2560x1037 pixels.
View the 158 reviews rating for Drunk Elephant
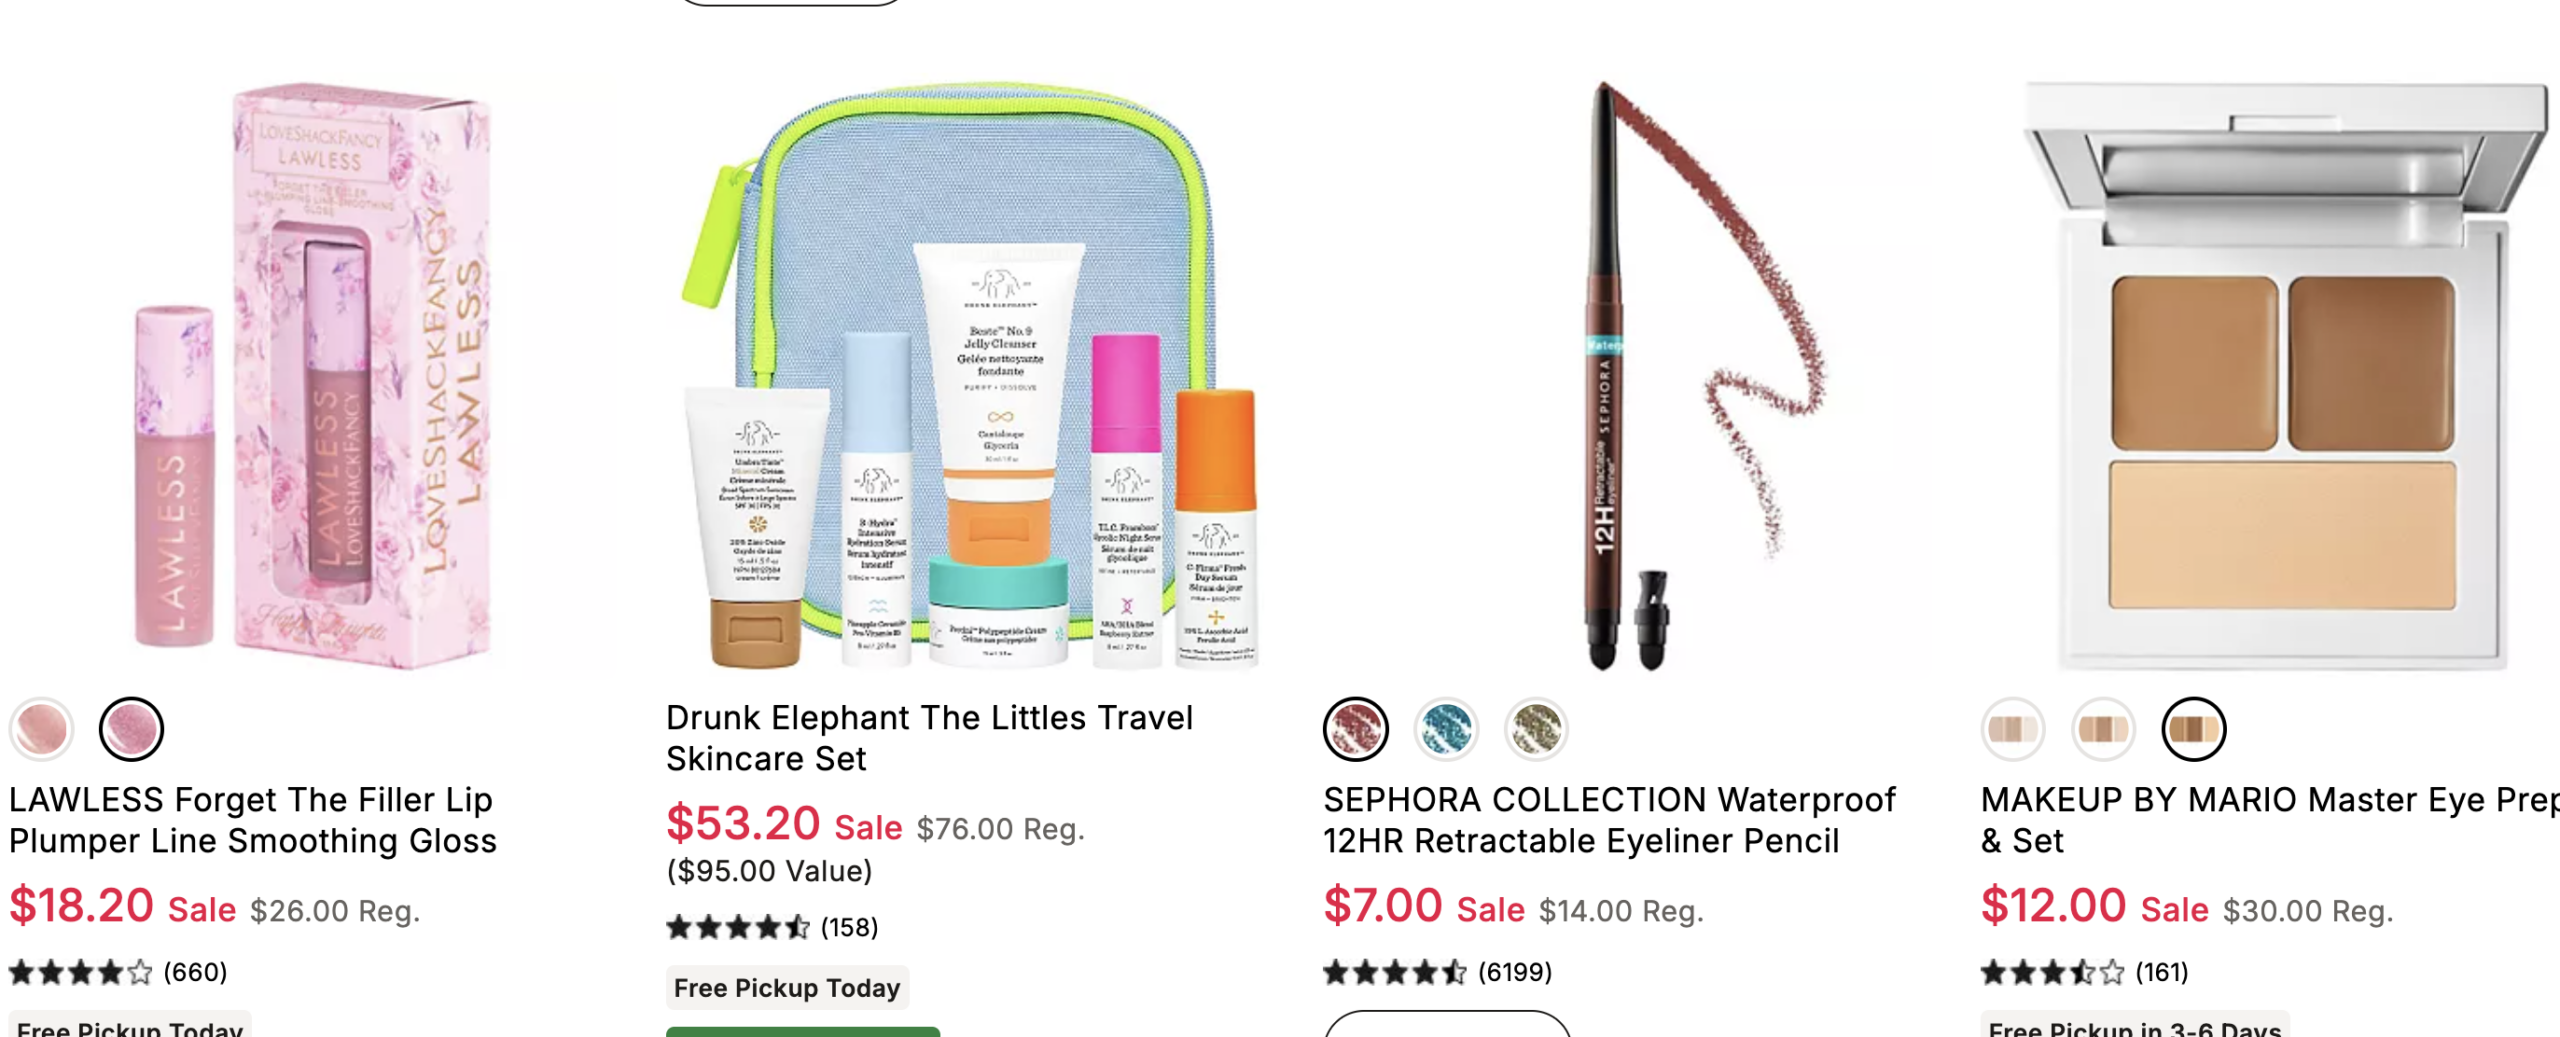click(x=772, y=927)
